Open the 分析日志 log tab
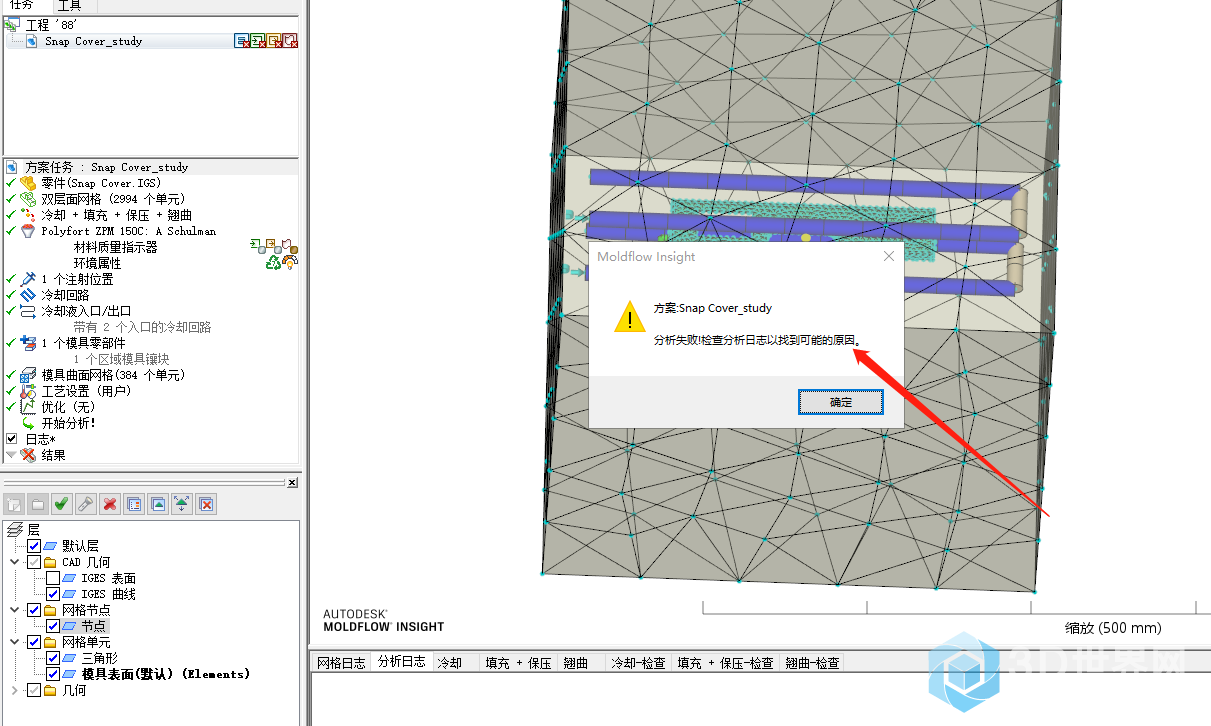 tap(401, 662)
